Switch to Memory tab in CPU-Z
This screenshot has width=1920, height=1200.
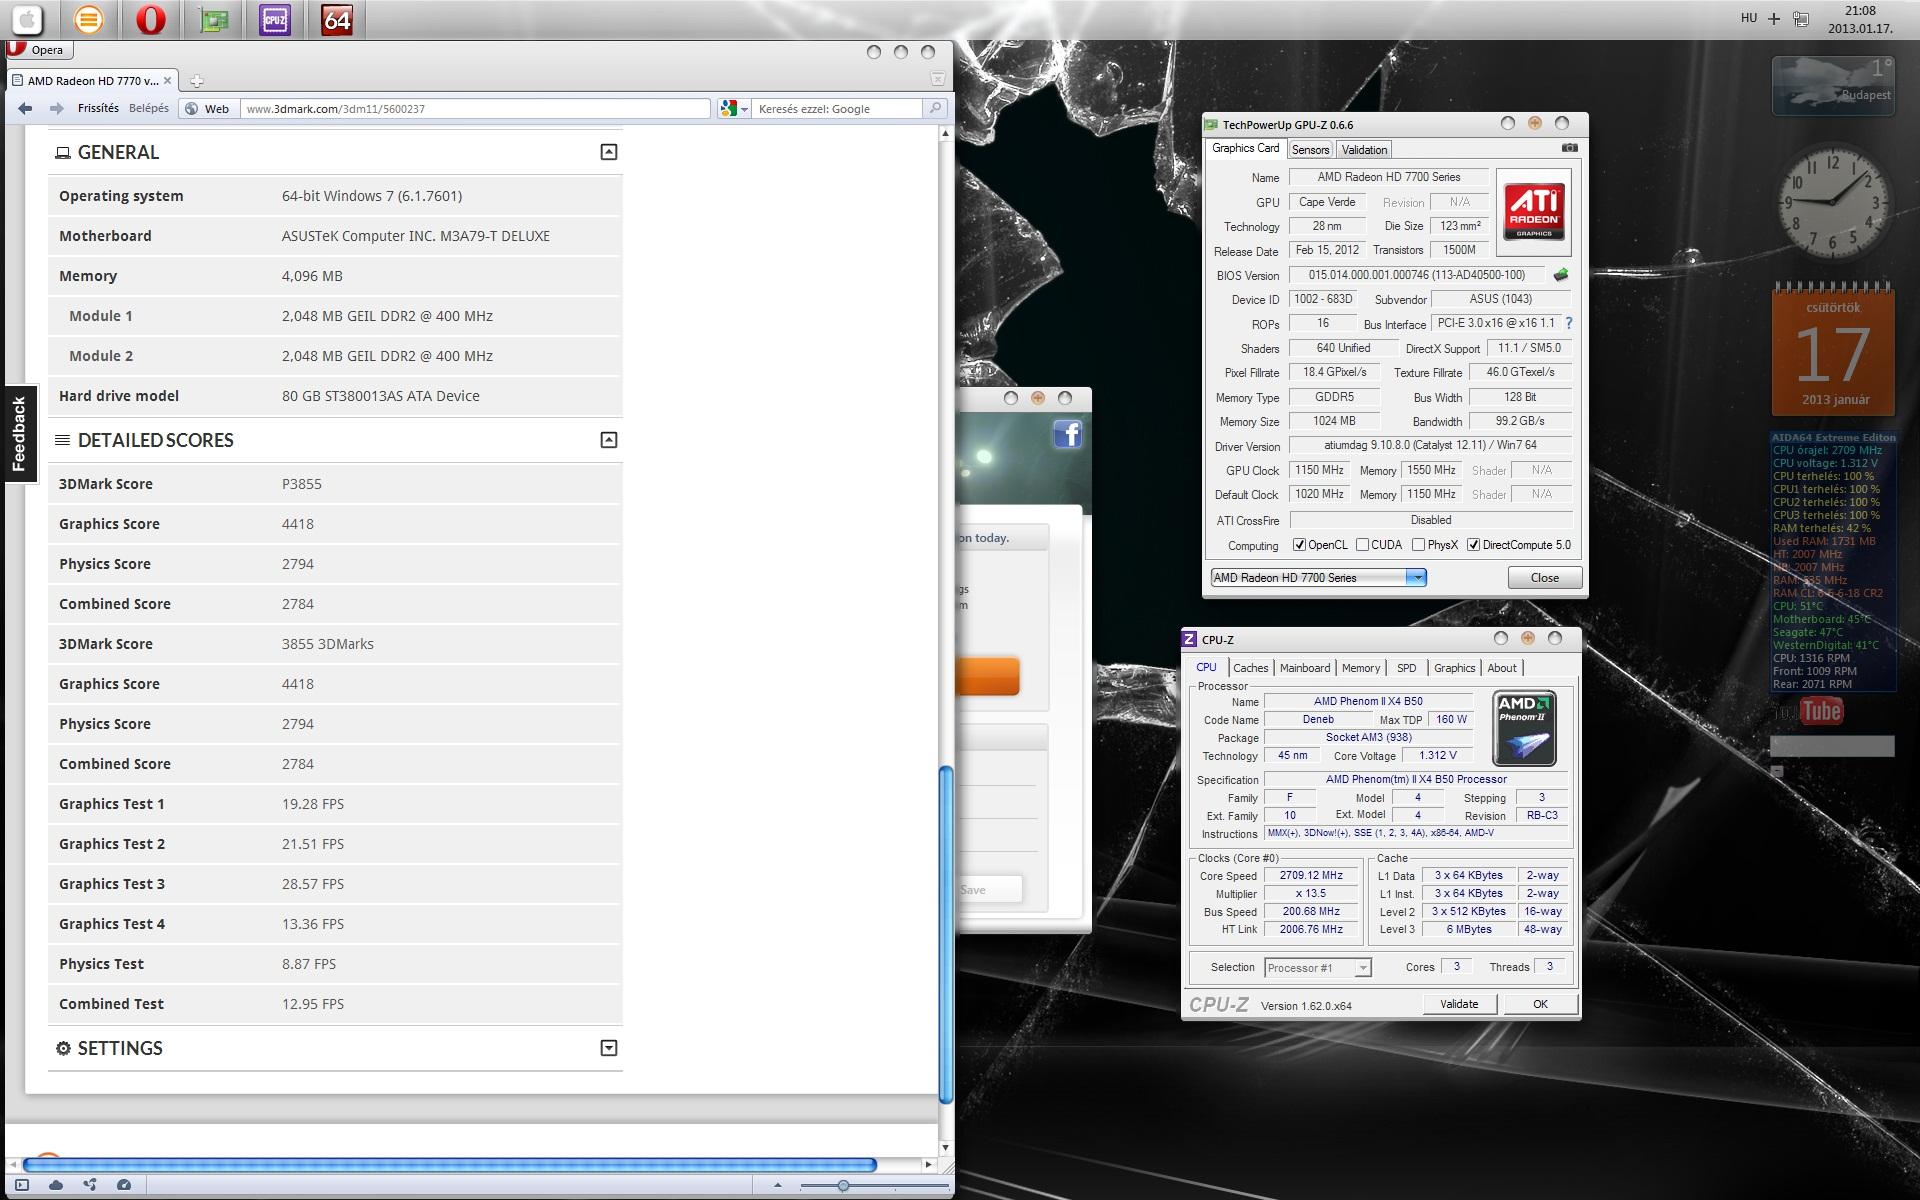click(x=1360, y=668)
